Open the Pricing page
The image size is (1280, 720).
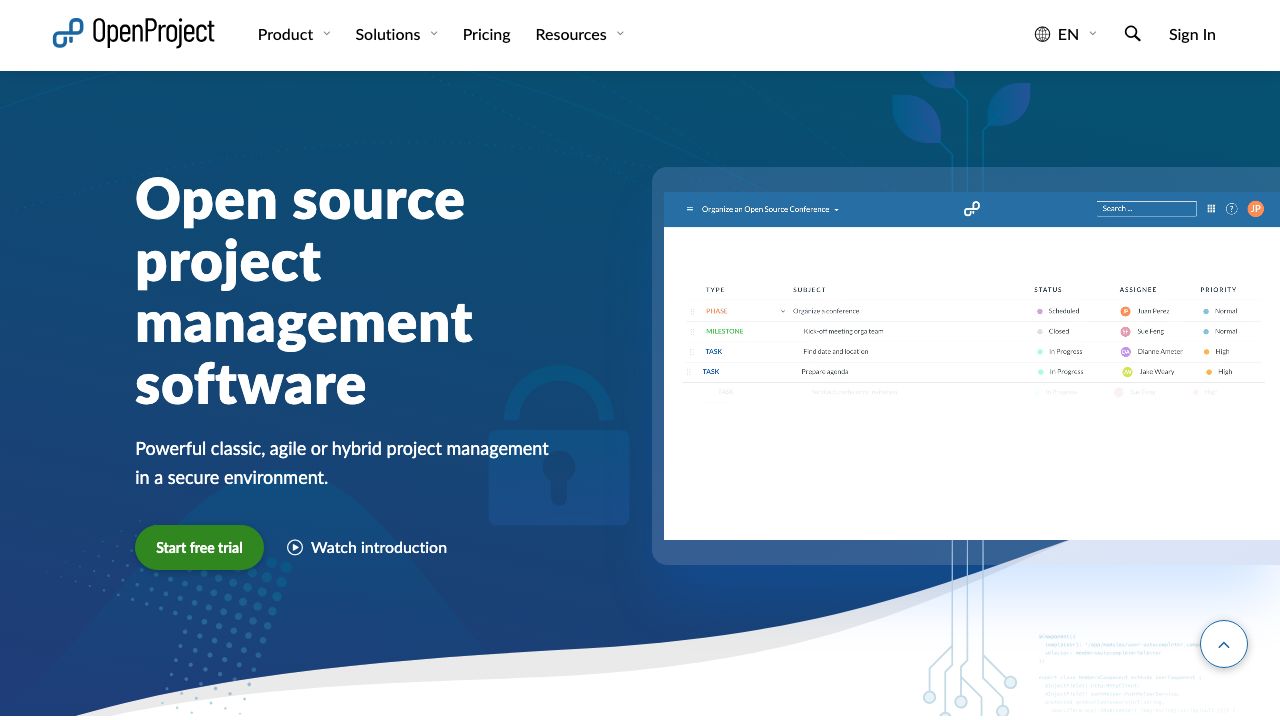486,34
